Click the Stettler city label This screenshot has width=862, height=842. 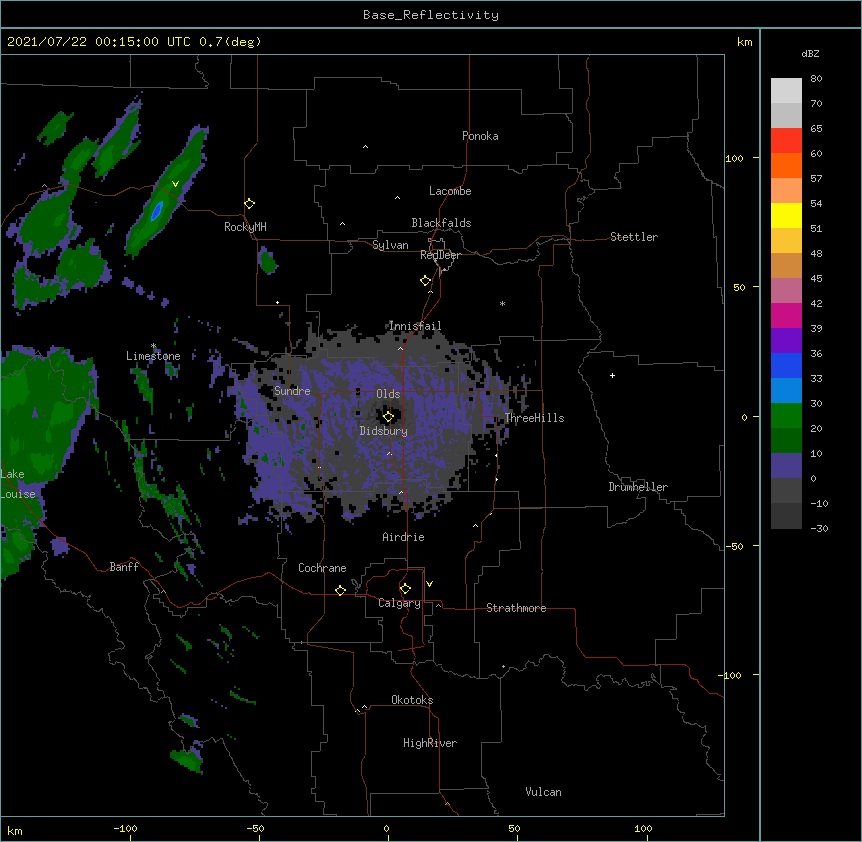[x=634, y=237]
